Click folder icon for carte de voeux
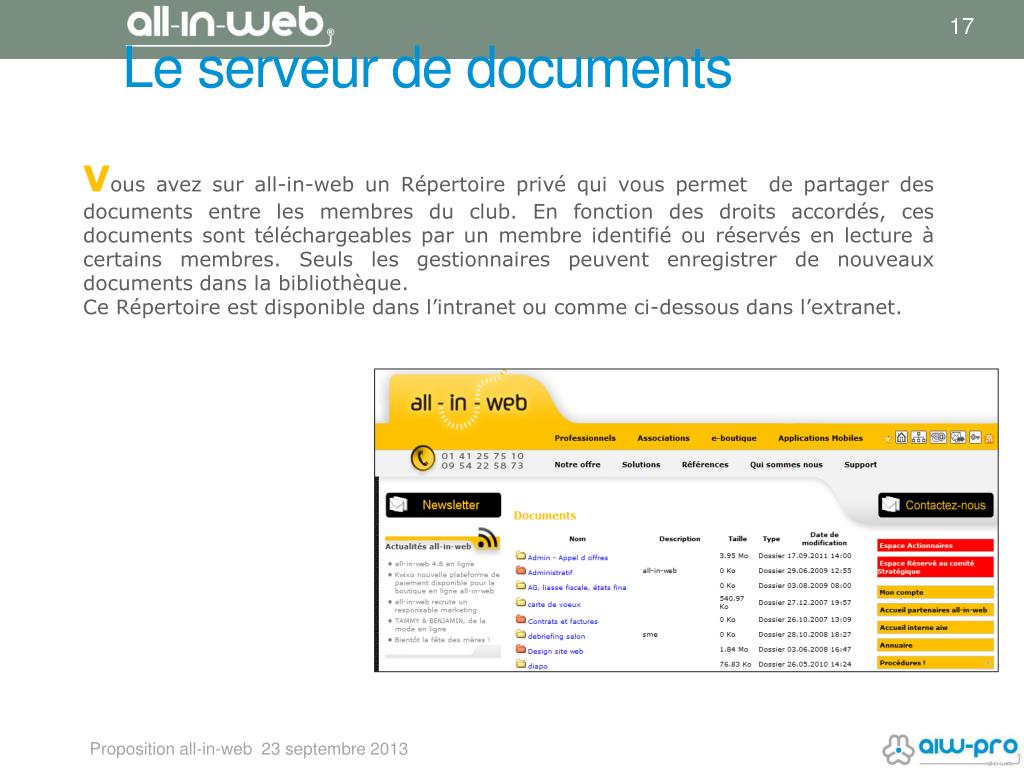1024x768 pixels. click(520, 603)
